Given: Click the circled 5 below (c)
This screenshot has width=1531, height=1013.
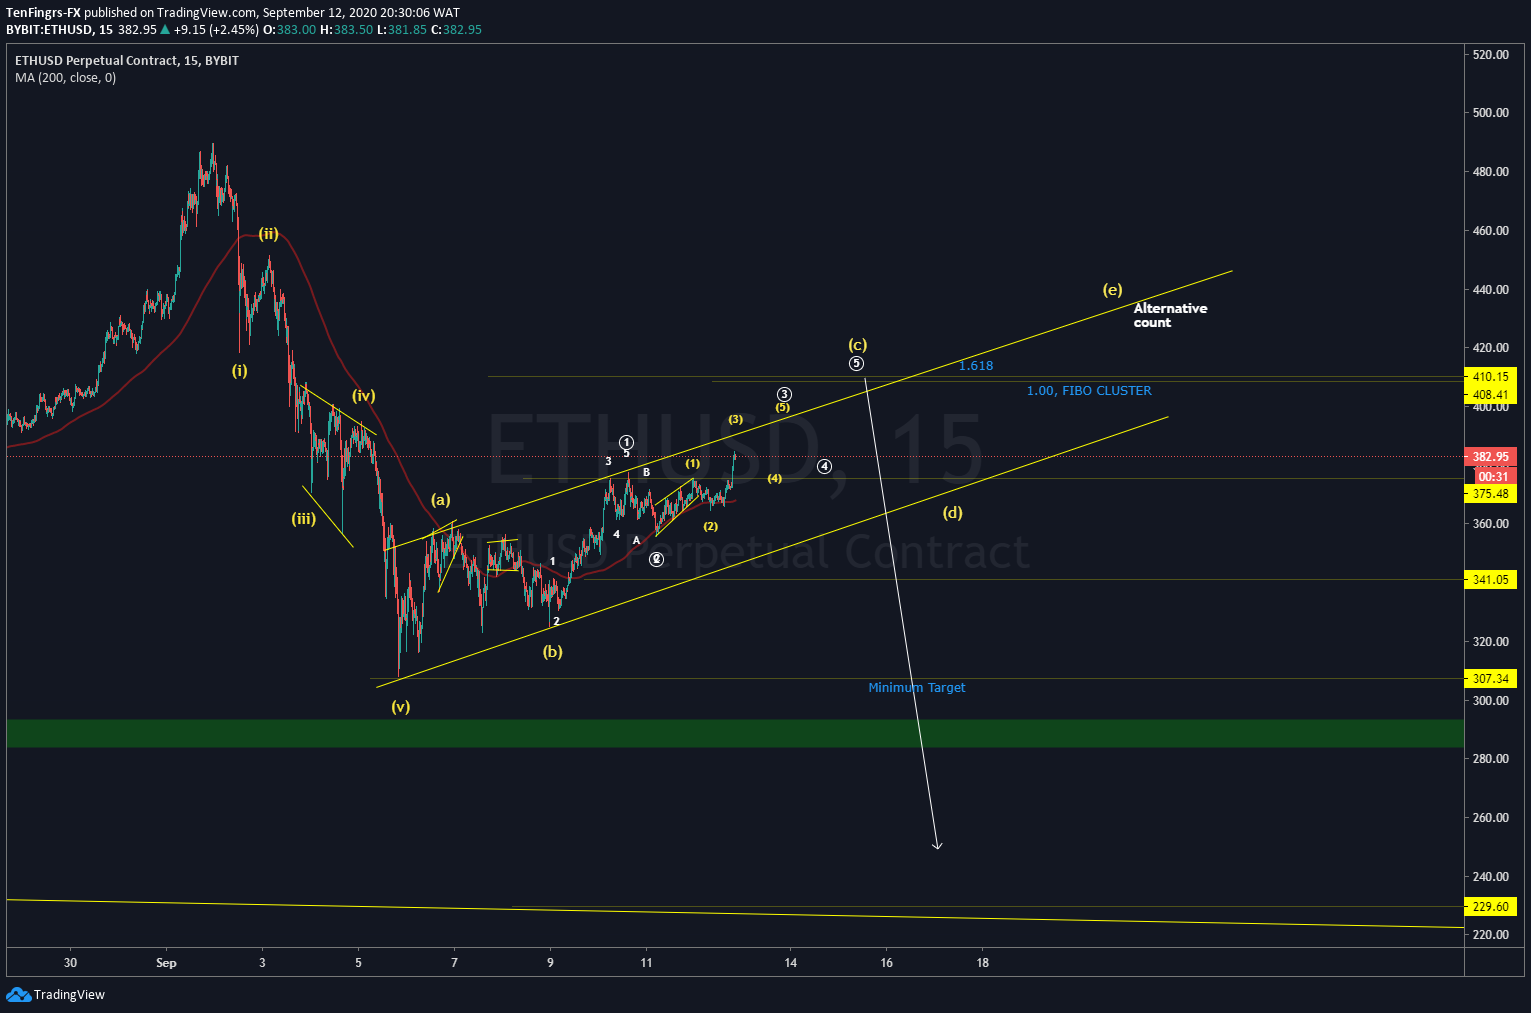Looking at the screenshot, I should [x=857, y=364].
